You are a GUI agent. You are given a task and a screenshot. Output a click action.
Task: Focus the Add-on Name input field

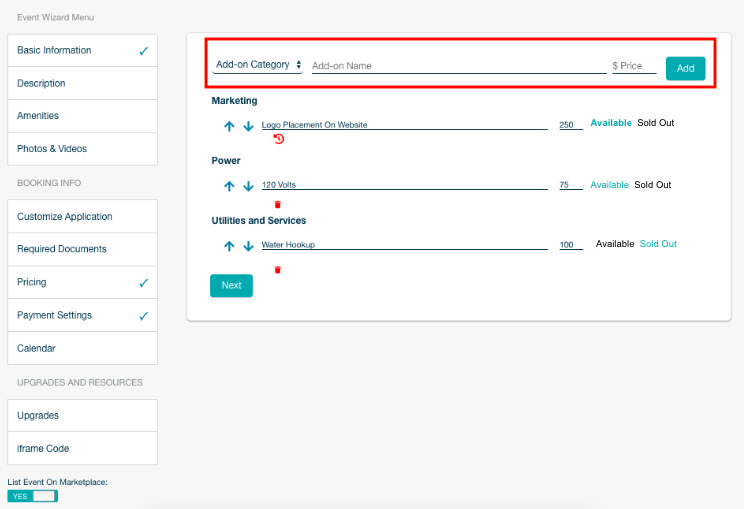459,66
